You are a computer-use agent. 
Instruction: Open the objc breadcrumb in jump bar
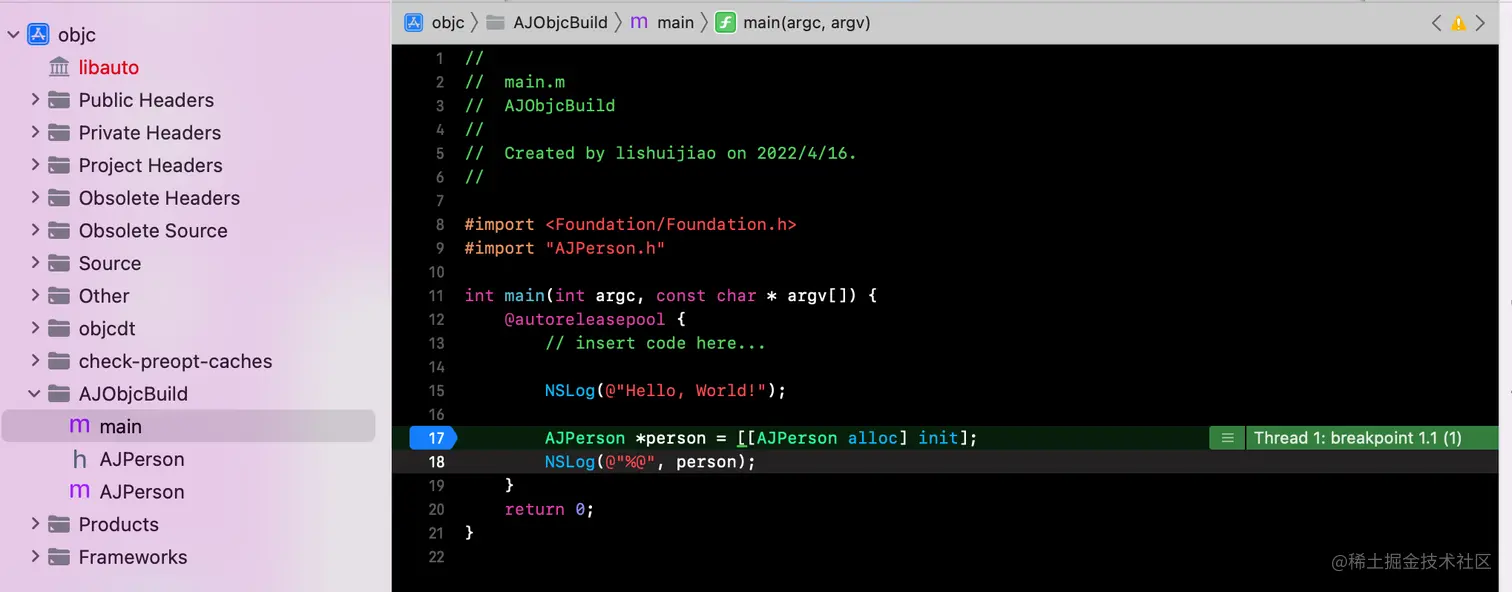click(x=448, y=22)
